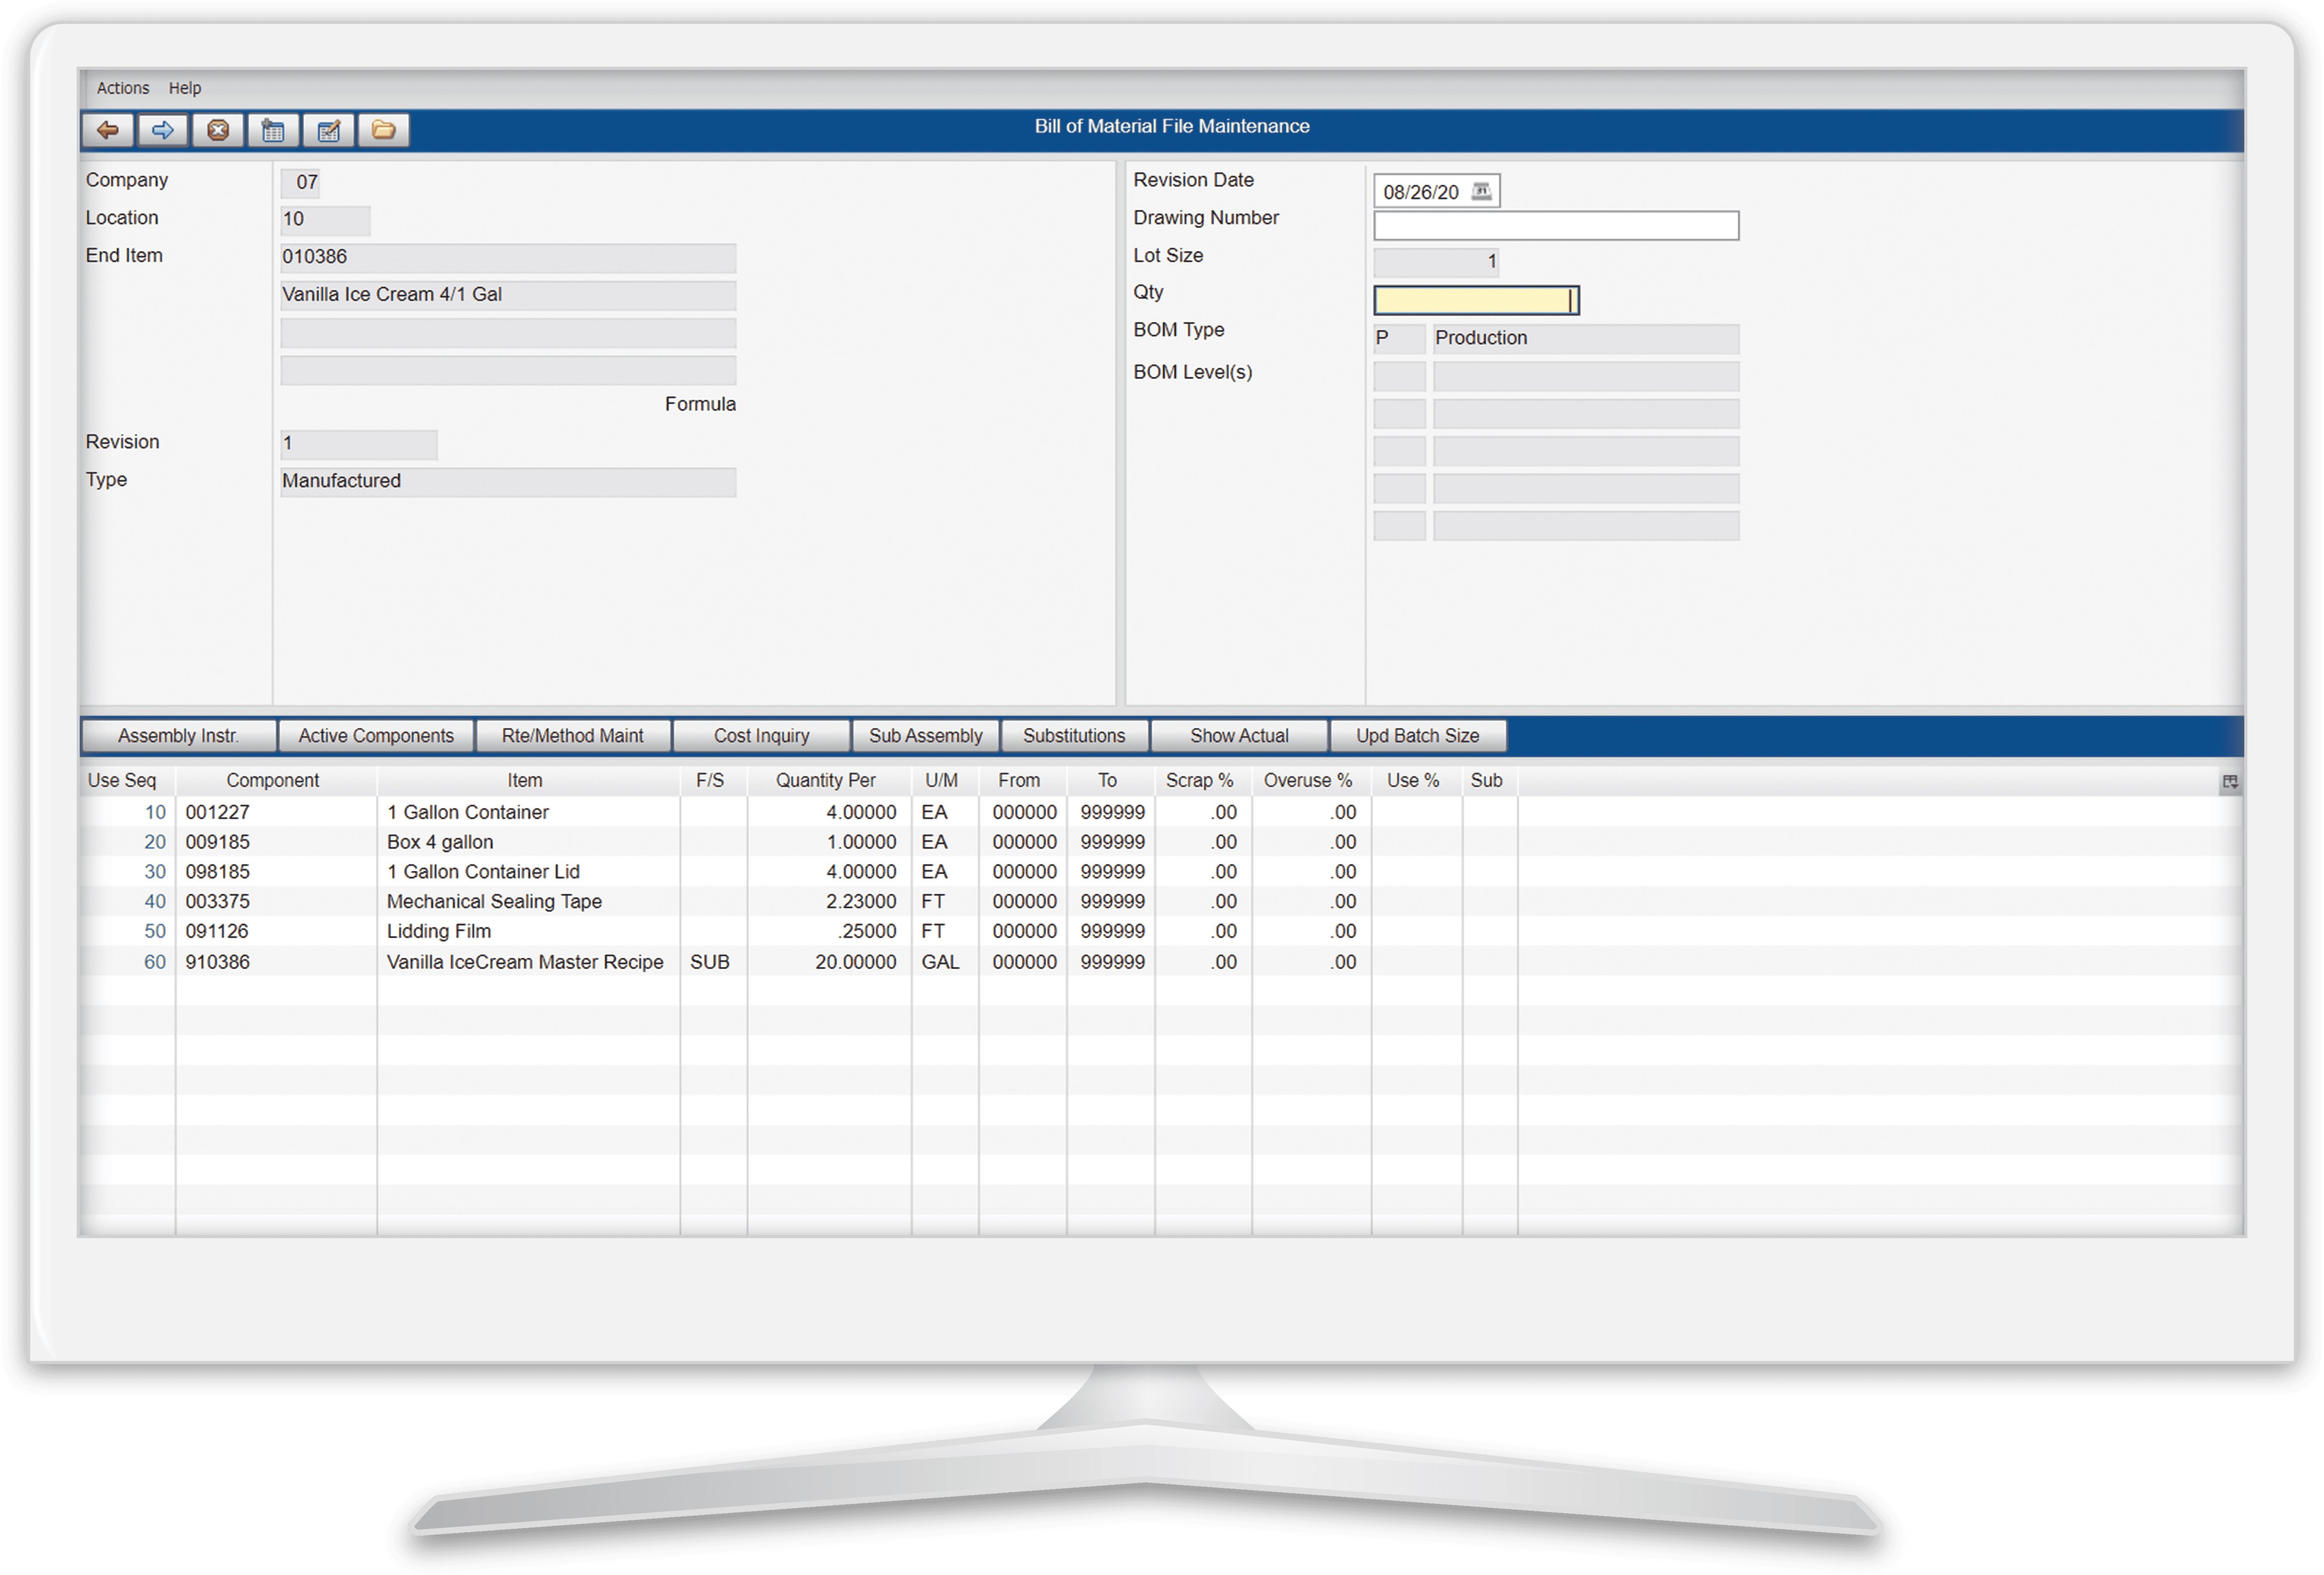Click the Vanilla Ice Cream 4/1 Gal description
The height and width of the screenshot is (1575, 2324).
(x=508, y=296)
